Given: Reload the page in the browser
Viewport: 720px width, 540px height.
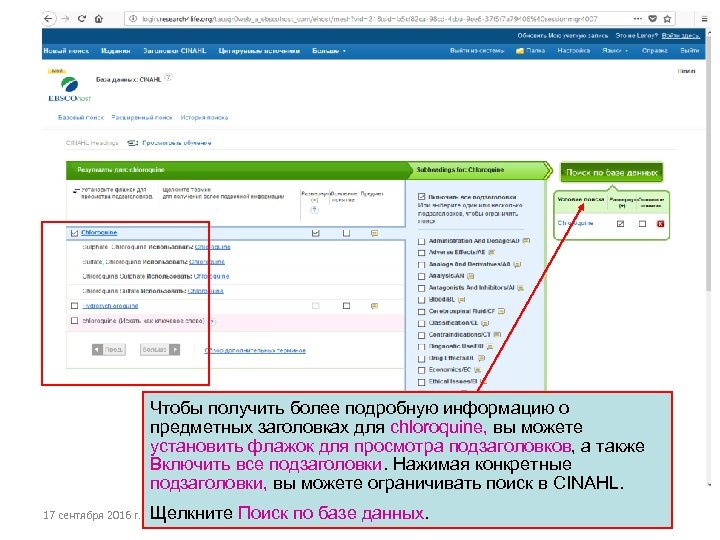Looking at the screenshot, I should pyautogui.click(x=82, y=19).
